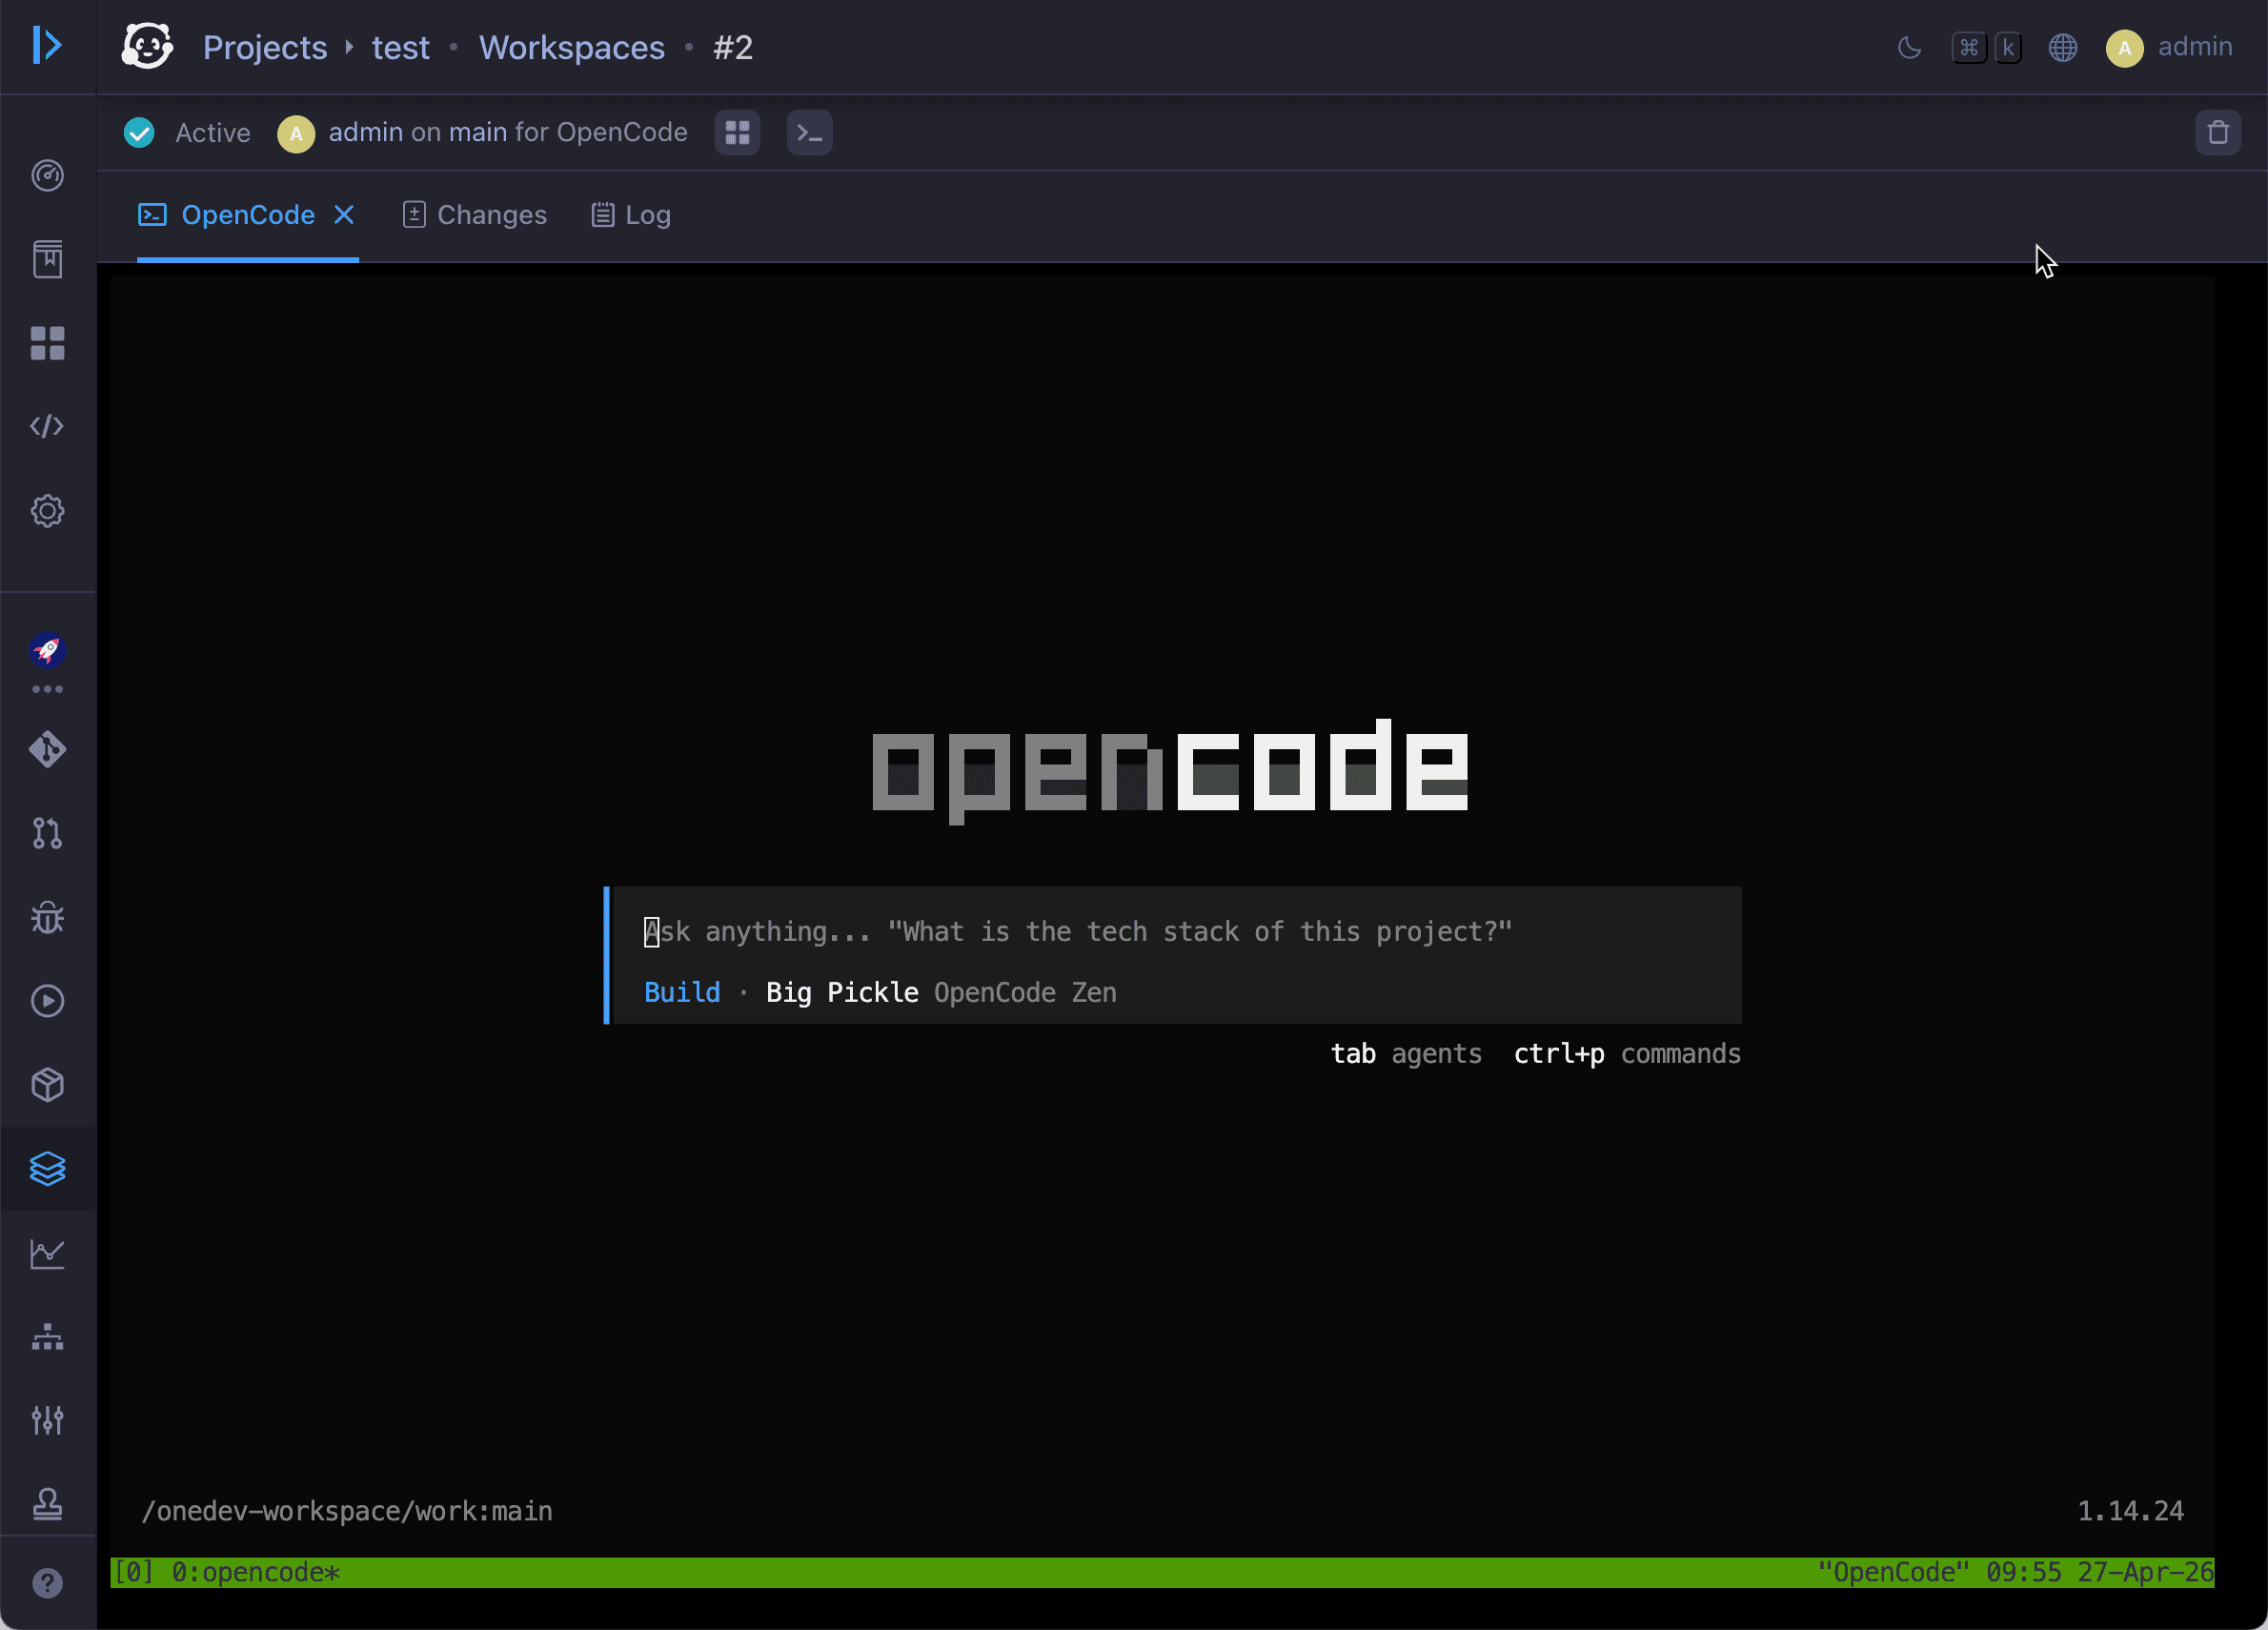2268x1630 pixels.
Task: Open the play-circle builds icon in sidebar
Action: [47, 1001]
